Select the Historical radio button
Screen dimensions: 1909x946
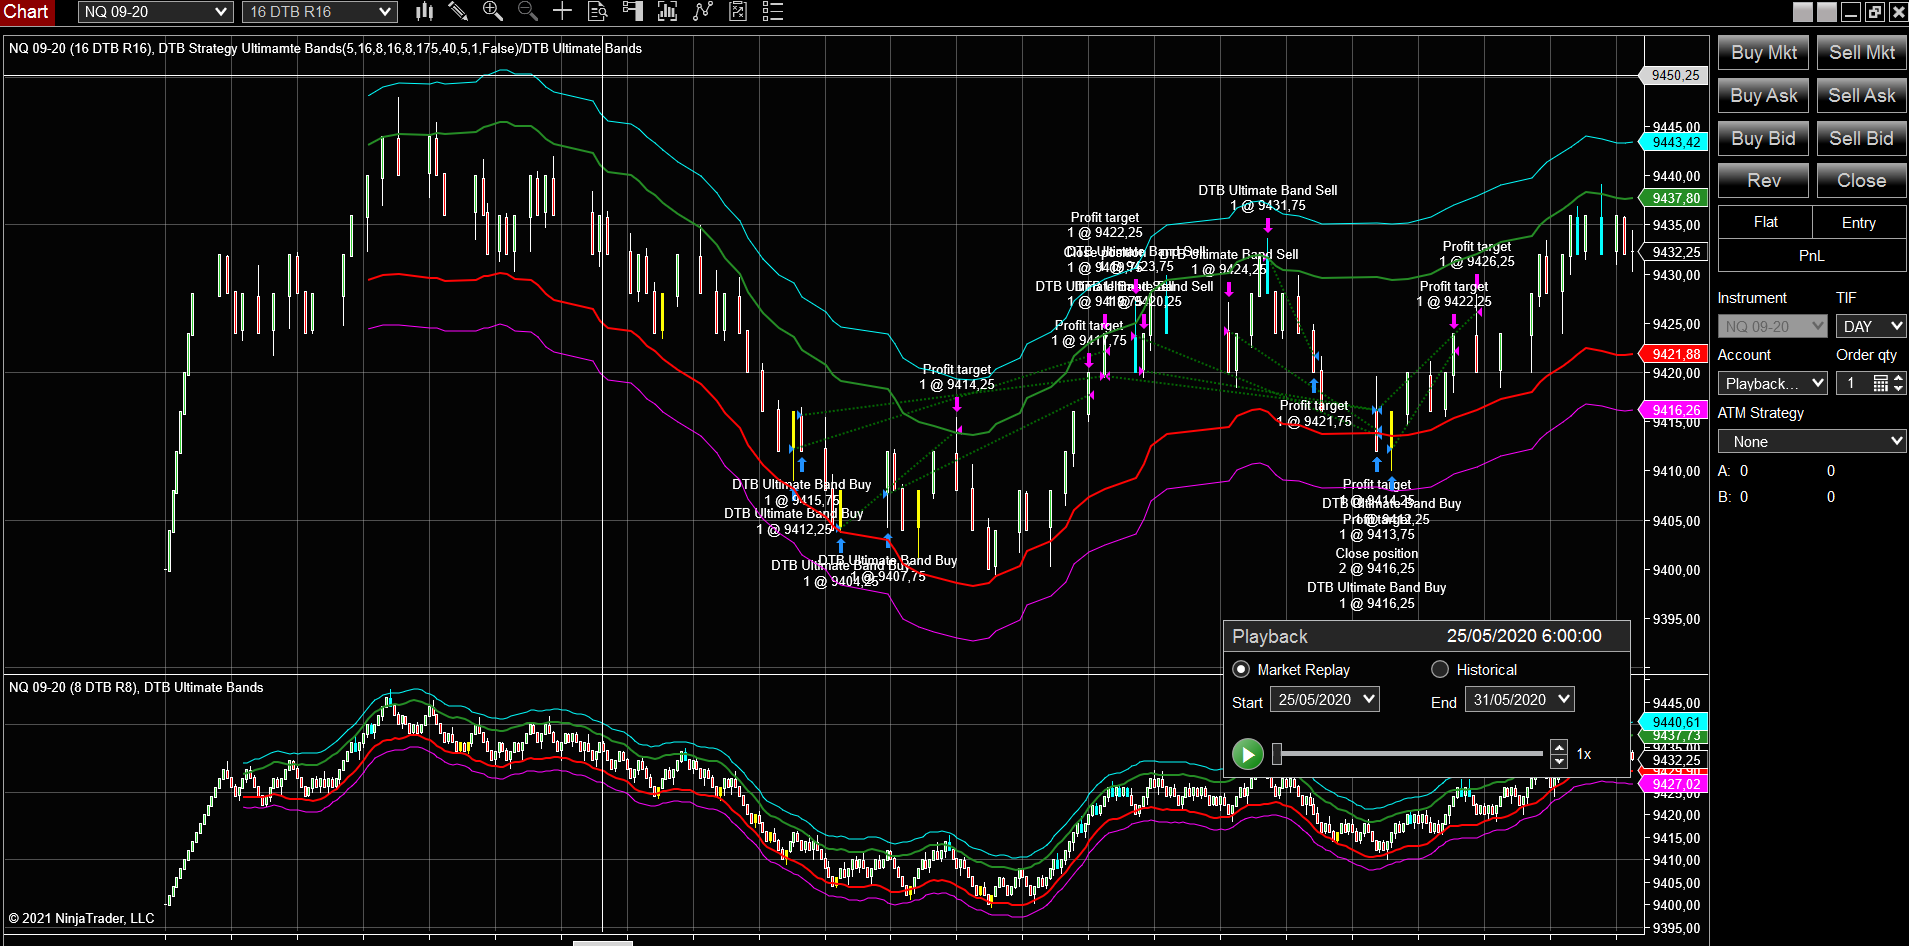[1440, 669]
